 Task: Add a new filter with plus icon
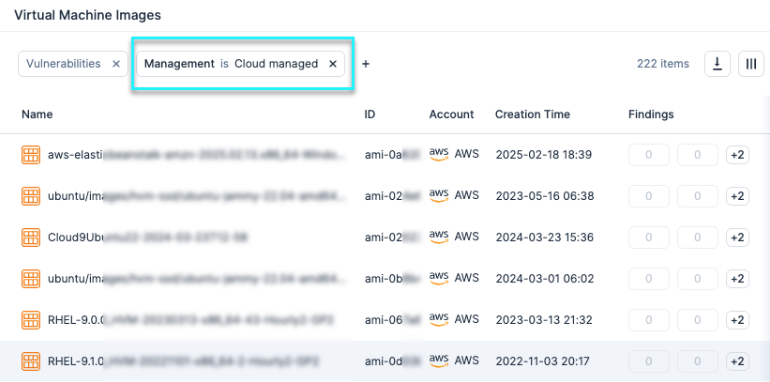(x=365, y=64)
